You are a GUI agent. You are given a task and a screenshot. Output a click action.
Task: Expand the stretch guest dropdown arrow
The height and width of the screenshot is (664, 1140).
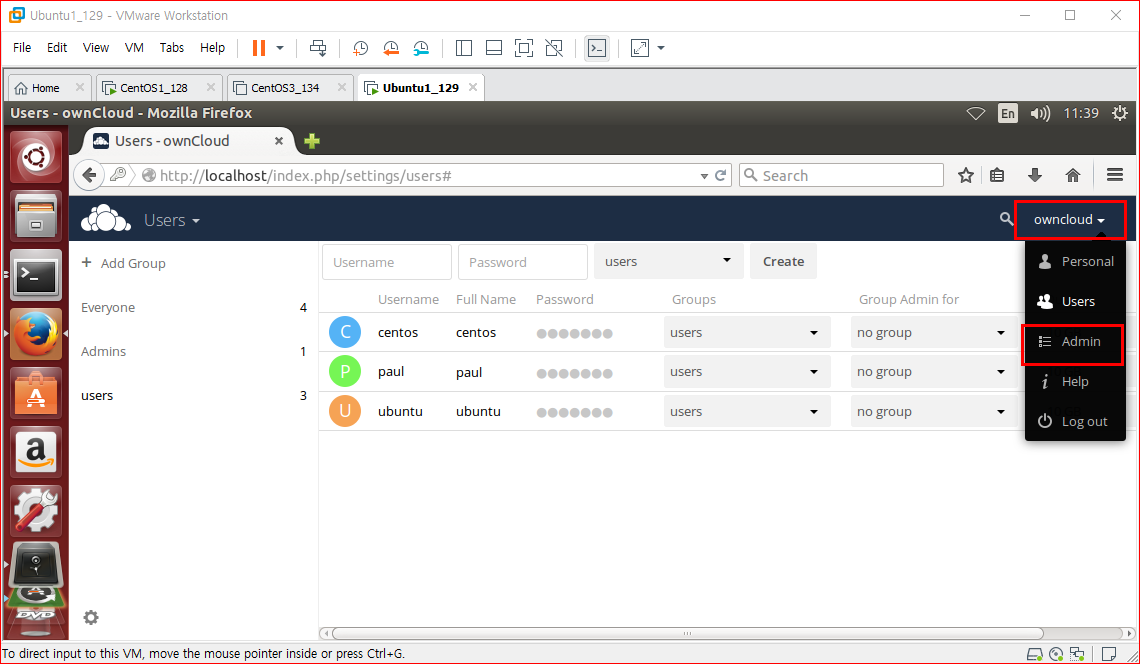(x=661, y=48)
